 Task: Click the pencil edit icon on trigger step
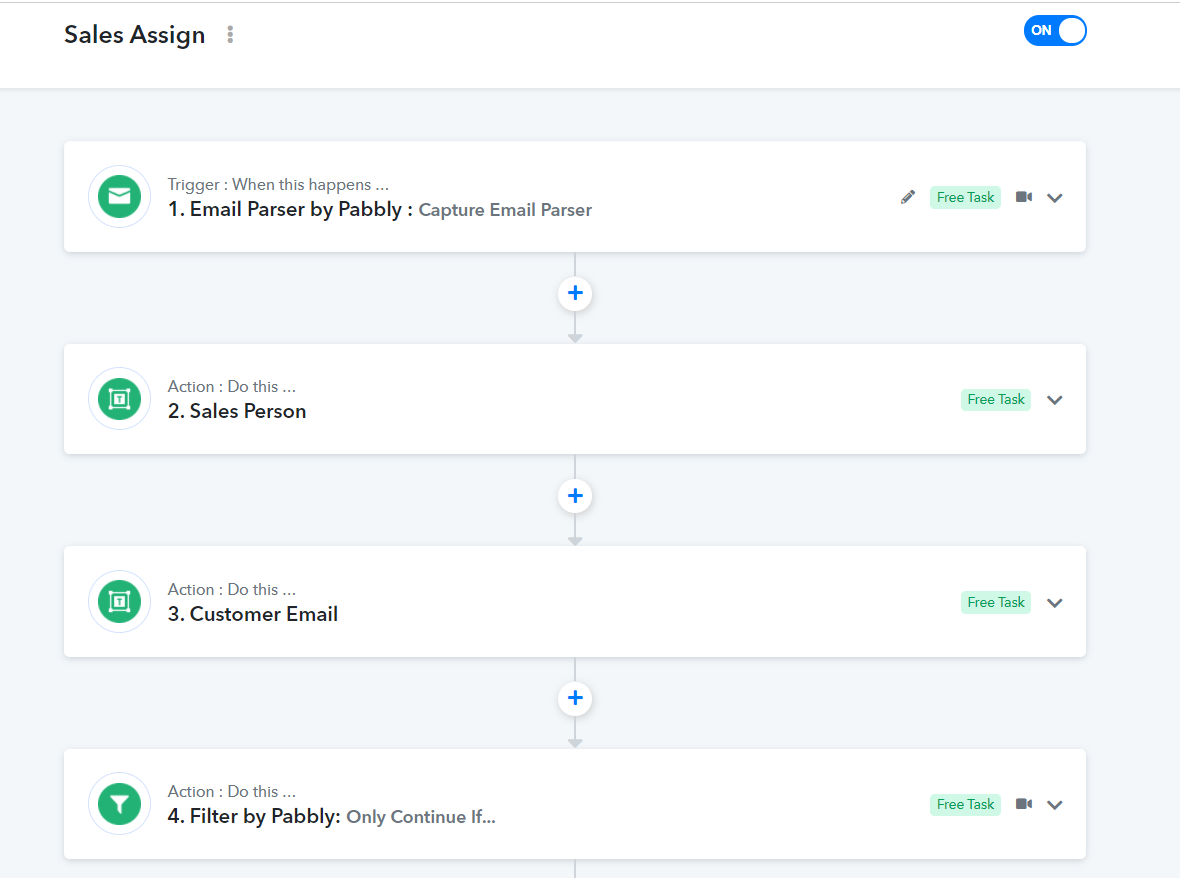pos(908,197)
